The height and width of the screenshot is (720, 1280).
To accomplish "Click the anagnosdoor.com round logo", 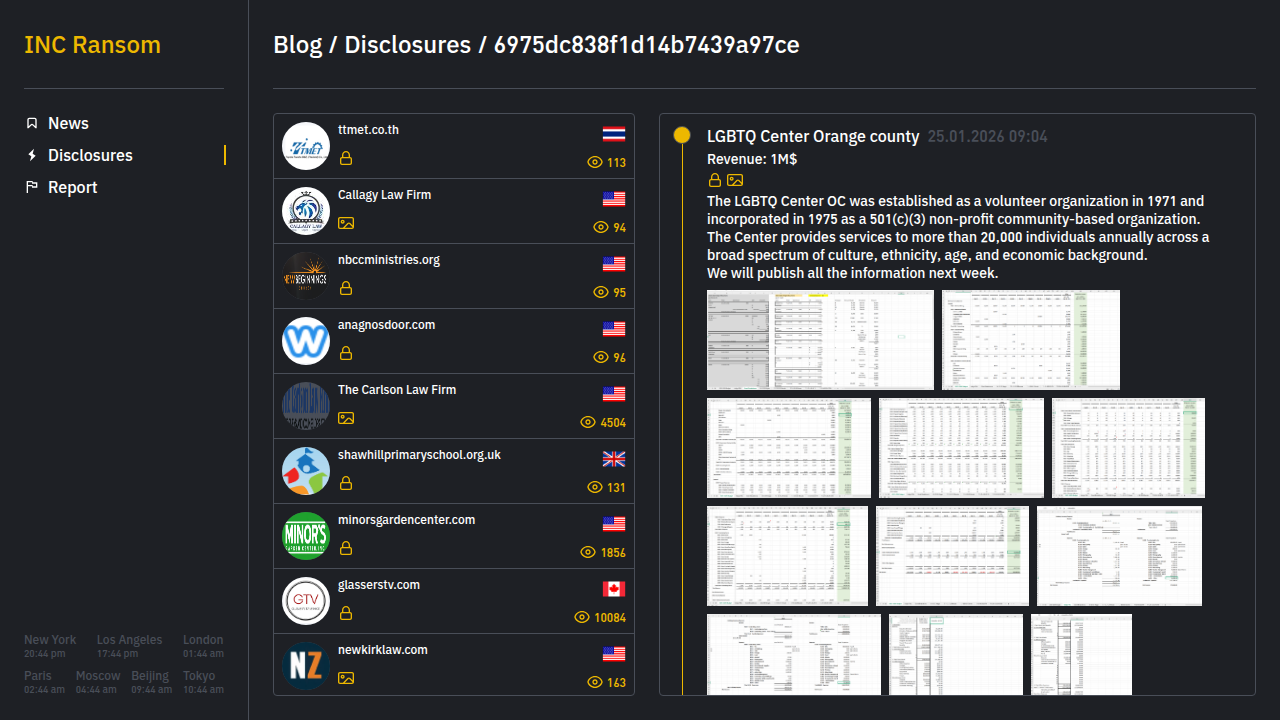I will click(306, 341).
